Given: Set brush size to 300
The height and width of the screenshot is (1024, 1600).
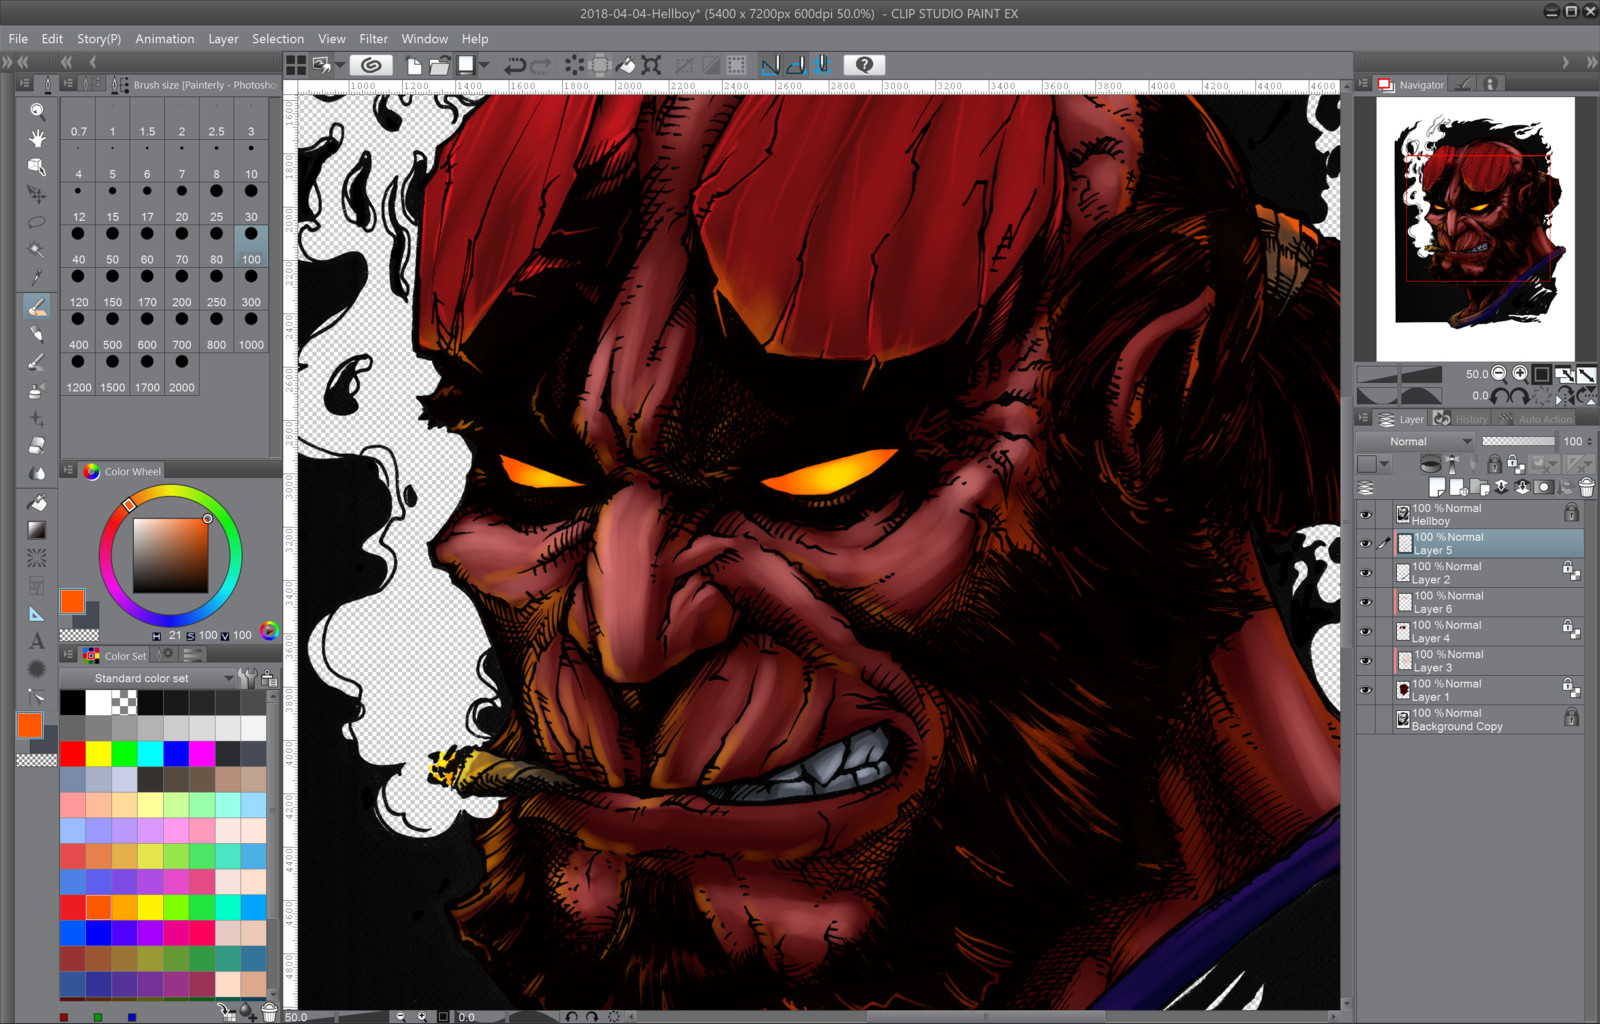Looking at the screenshot, I should coord(251,288).
